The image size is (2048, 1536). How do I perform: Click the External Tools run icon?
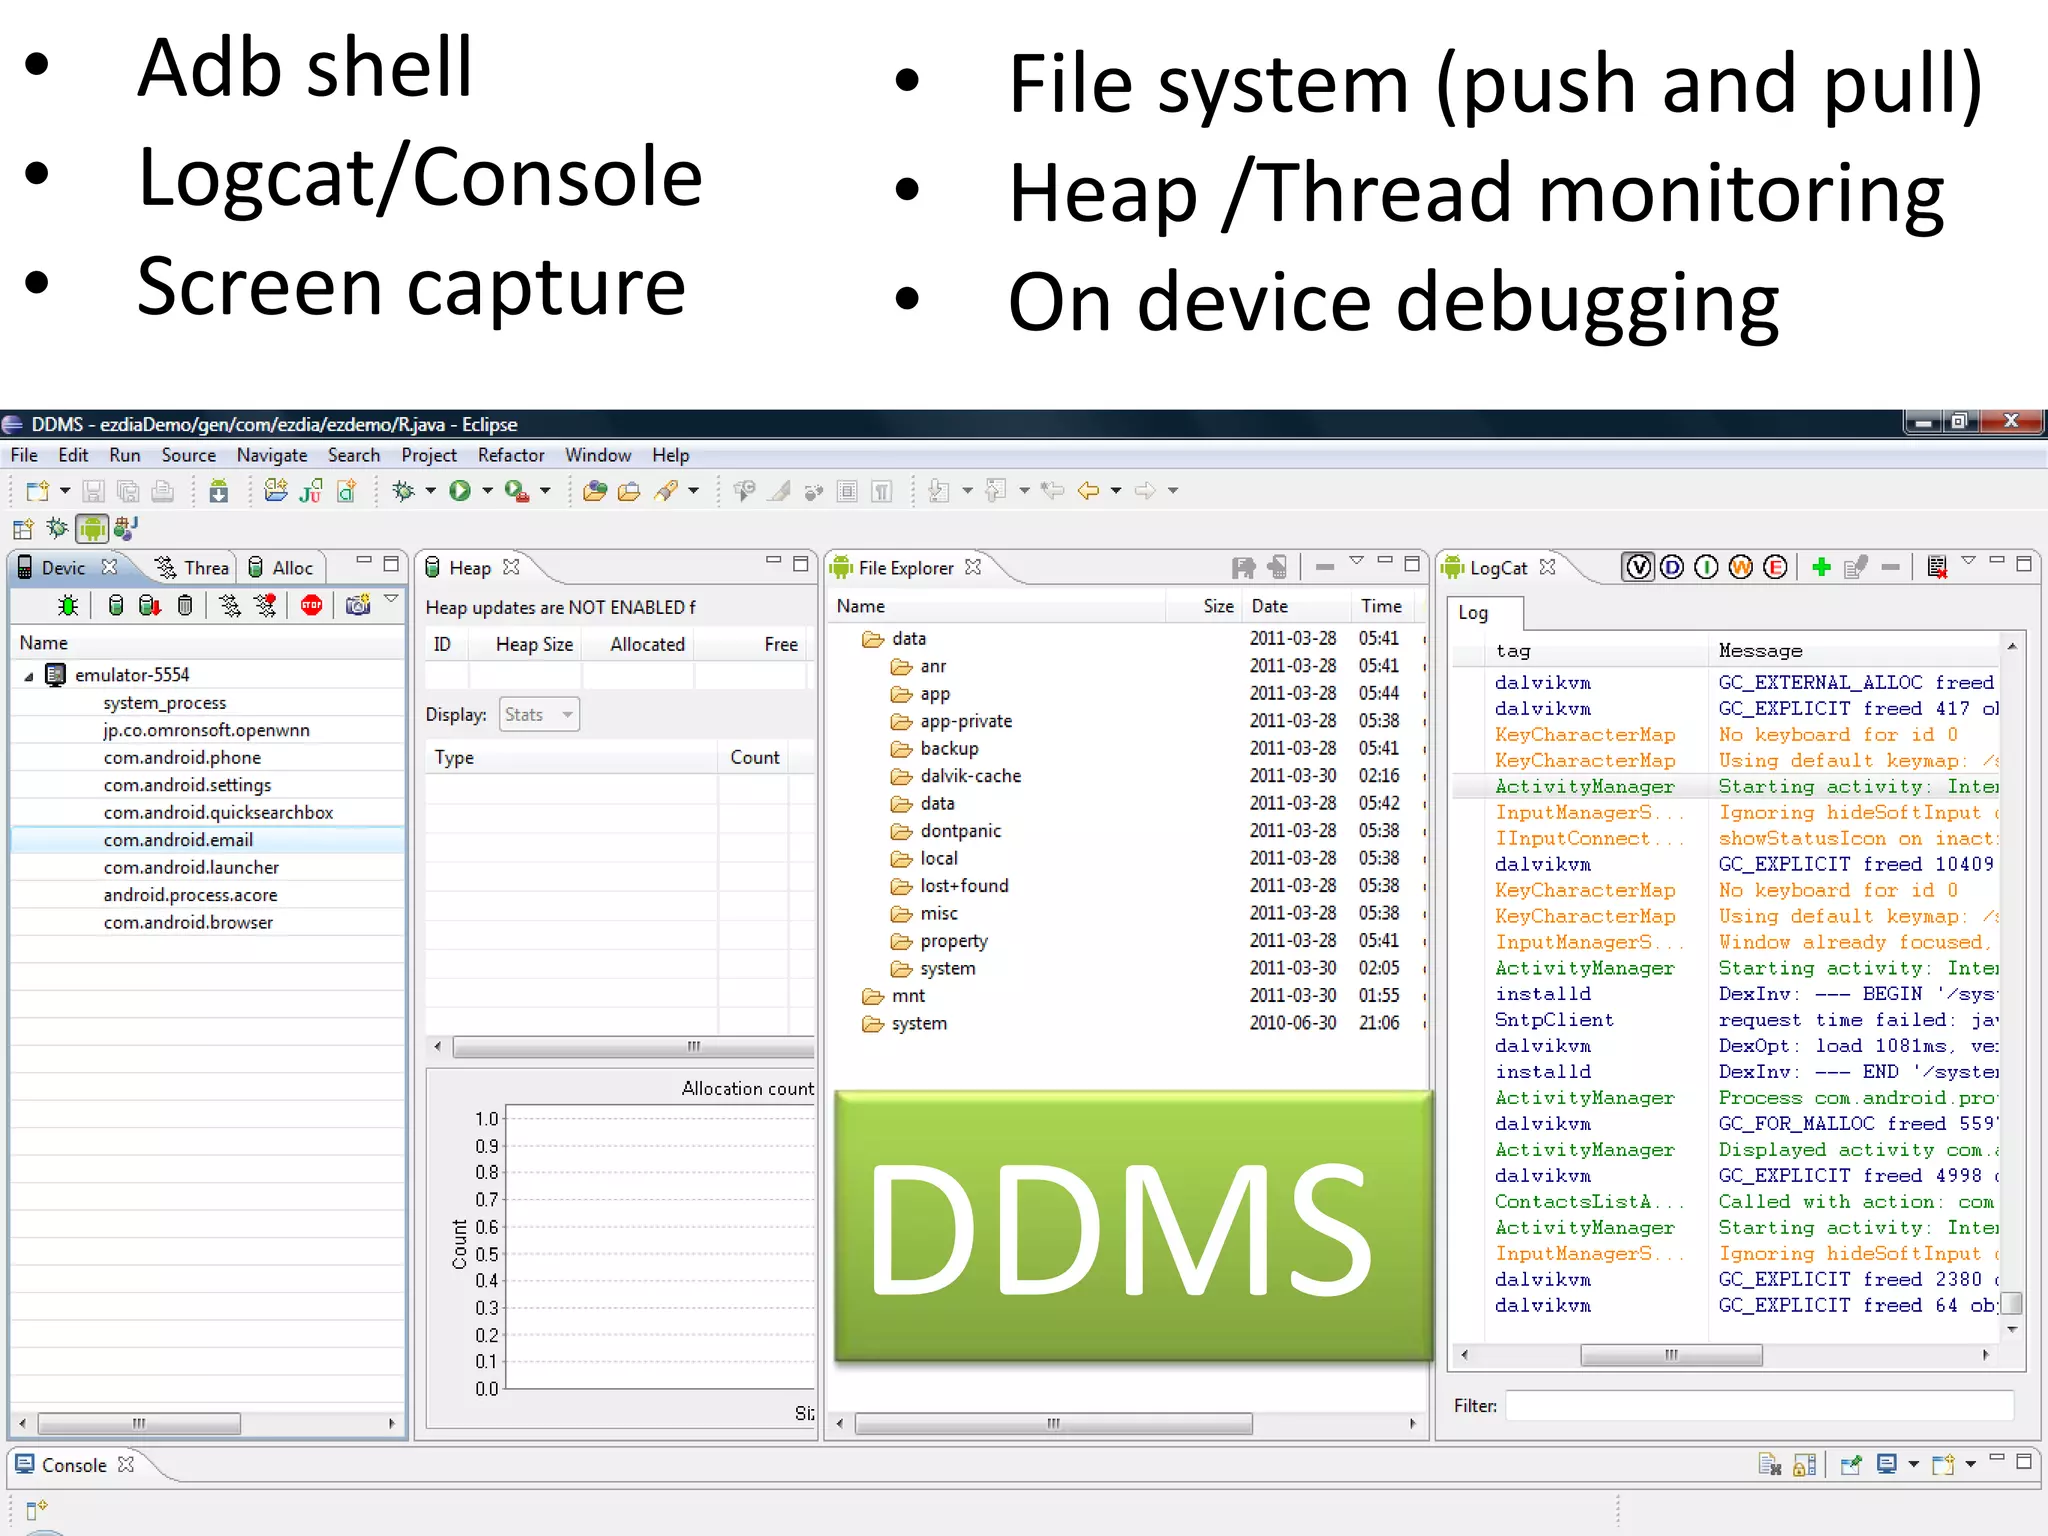click(x=517, y=491)
